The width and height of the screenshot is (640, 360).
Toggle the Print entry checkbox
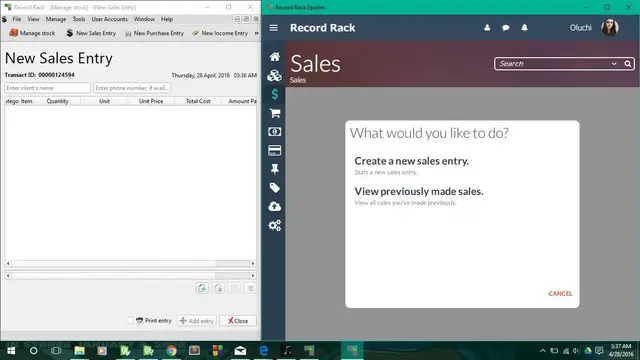[x=130, y=320]
